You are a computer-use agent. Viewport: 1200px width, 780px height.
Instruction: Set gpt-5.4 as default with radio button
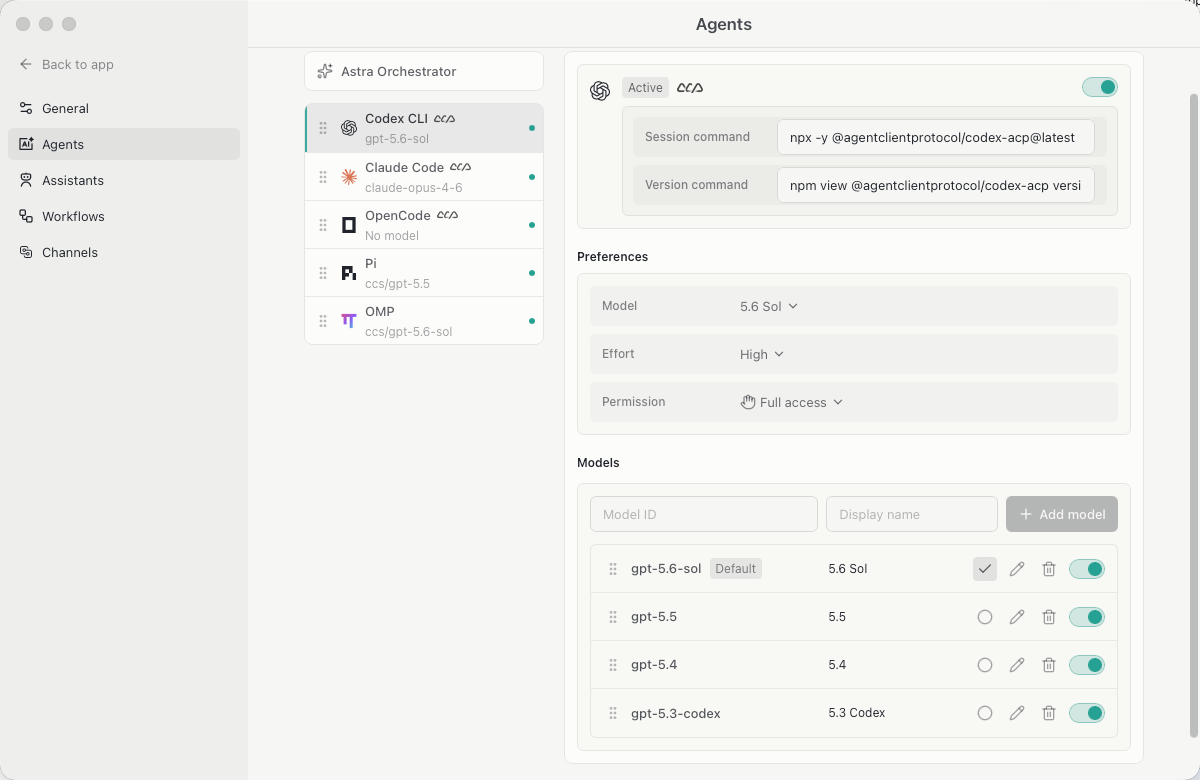point(985,665)
